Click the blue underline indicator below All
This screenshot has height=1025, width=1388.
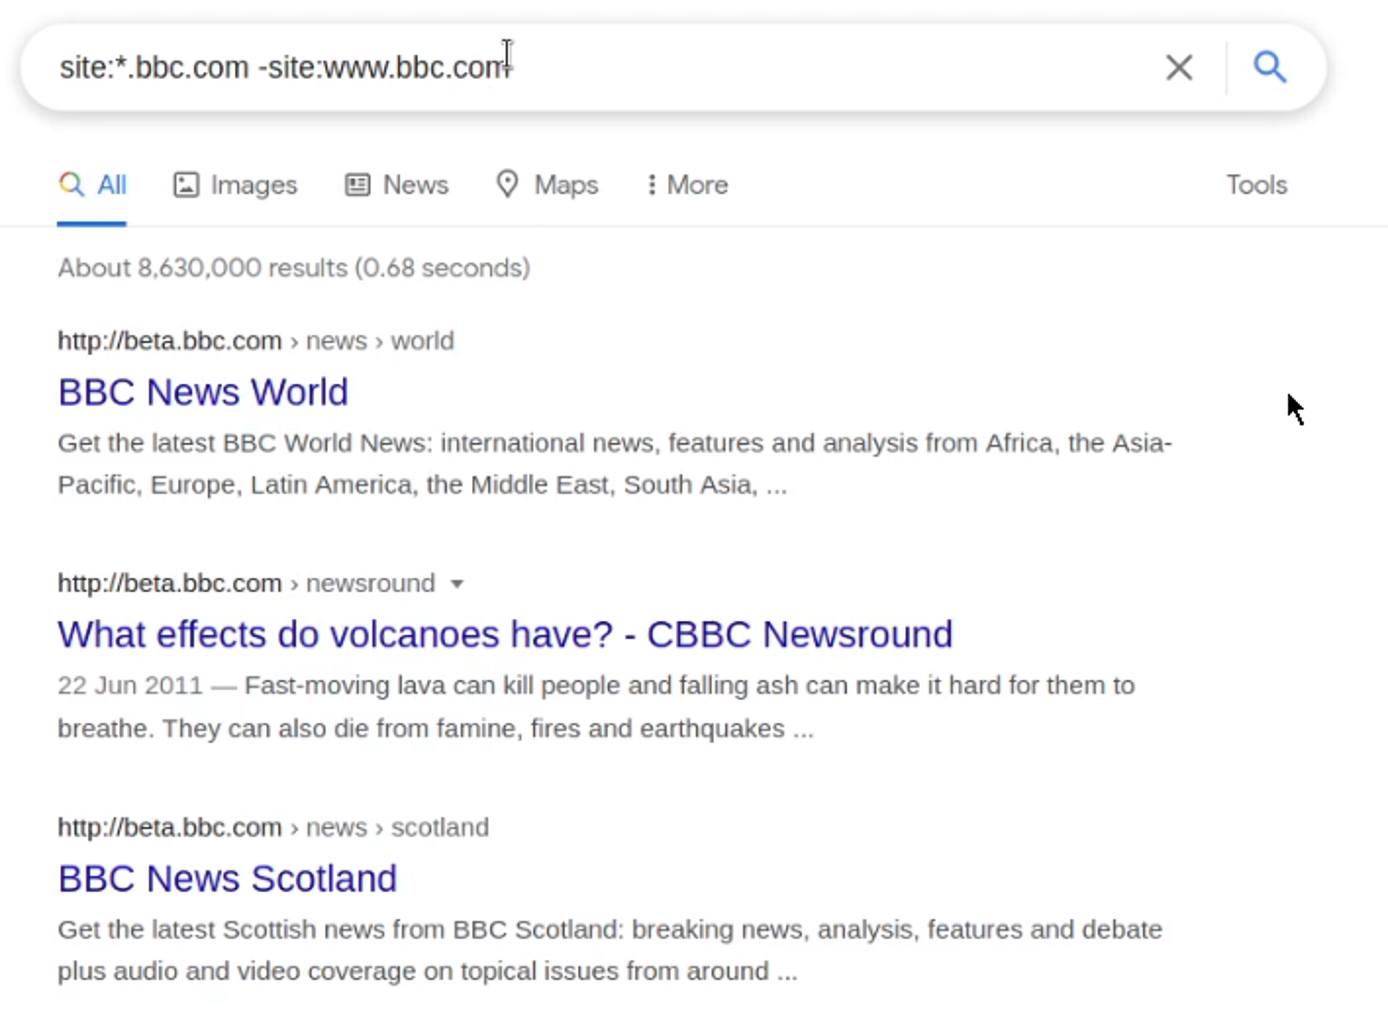tap(91, 223)
